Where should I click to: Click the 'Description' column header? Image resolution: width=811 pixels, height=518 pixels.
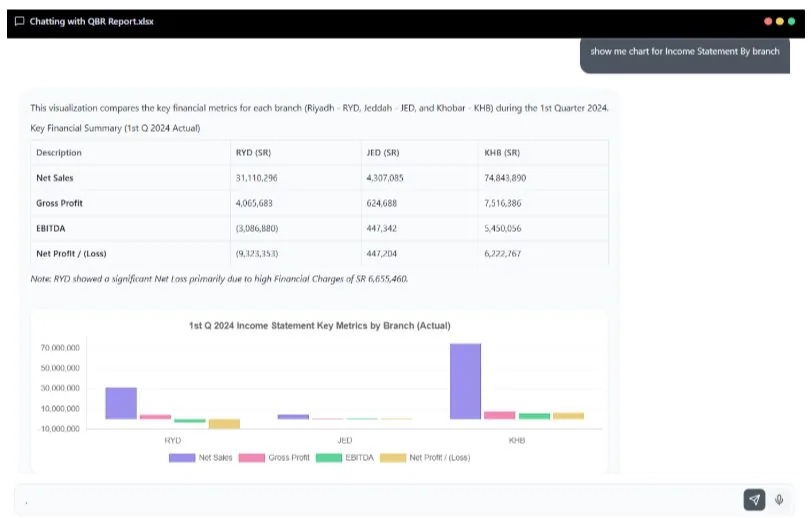click(59, 153)
